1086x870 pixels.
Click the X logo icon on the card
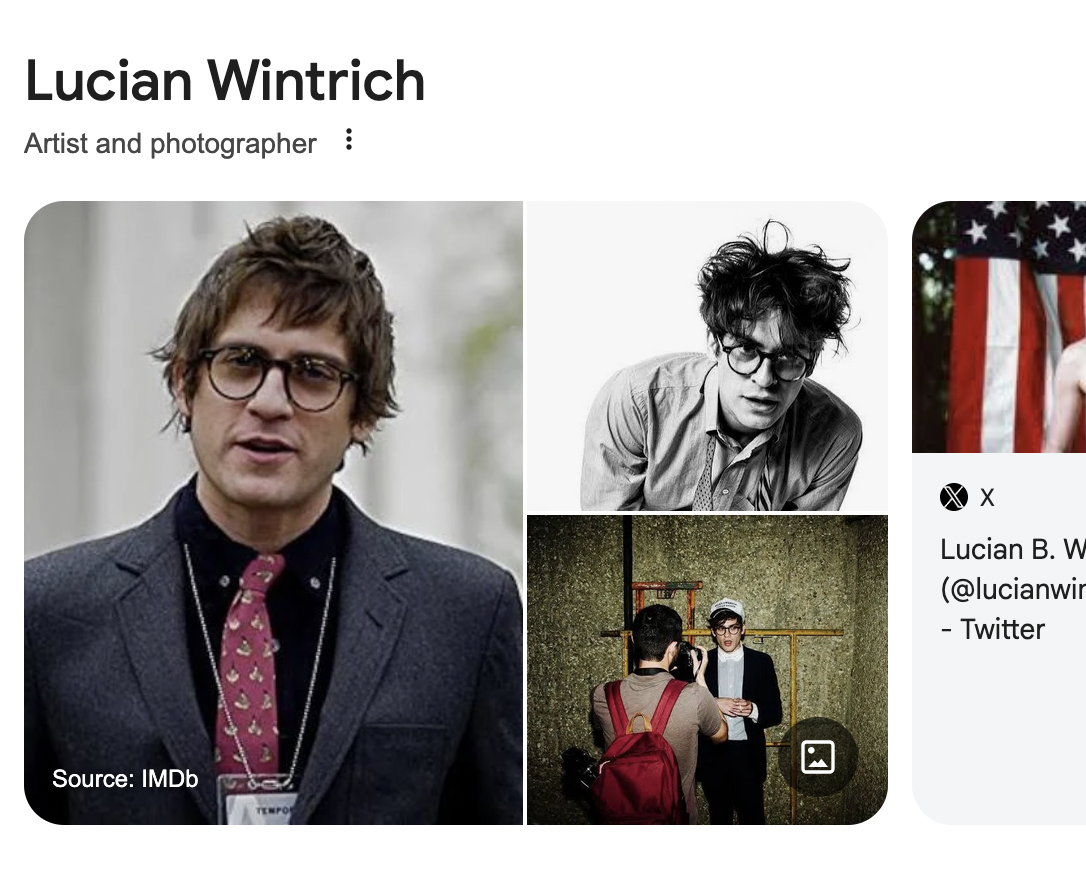tap(954, 497)
